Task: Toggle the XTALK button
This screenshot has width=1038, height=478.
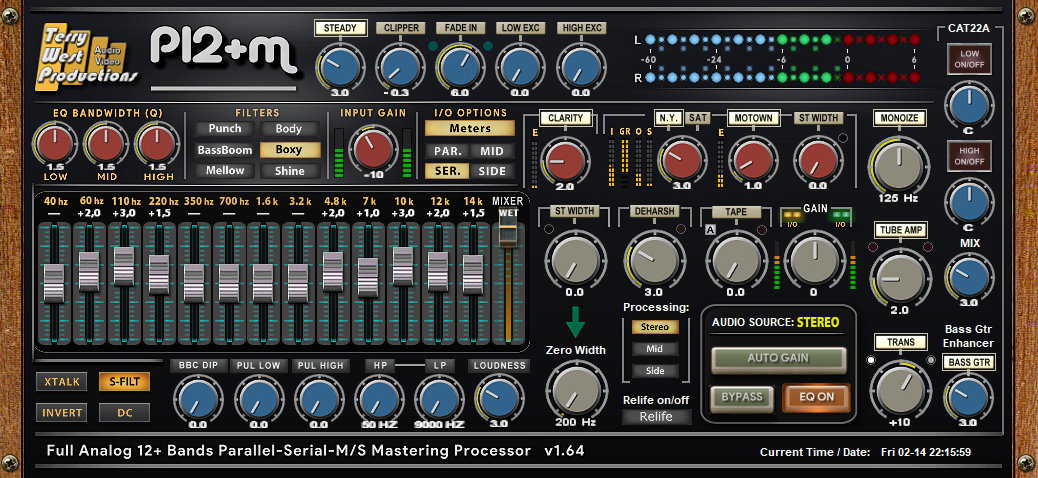Action: point(62,382)
